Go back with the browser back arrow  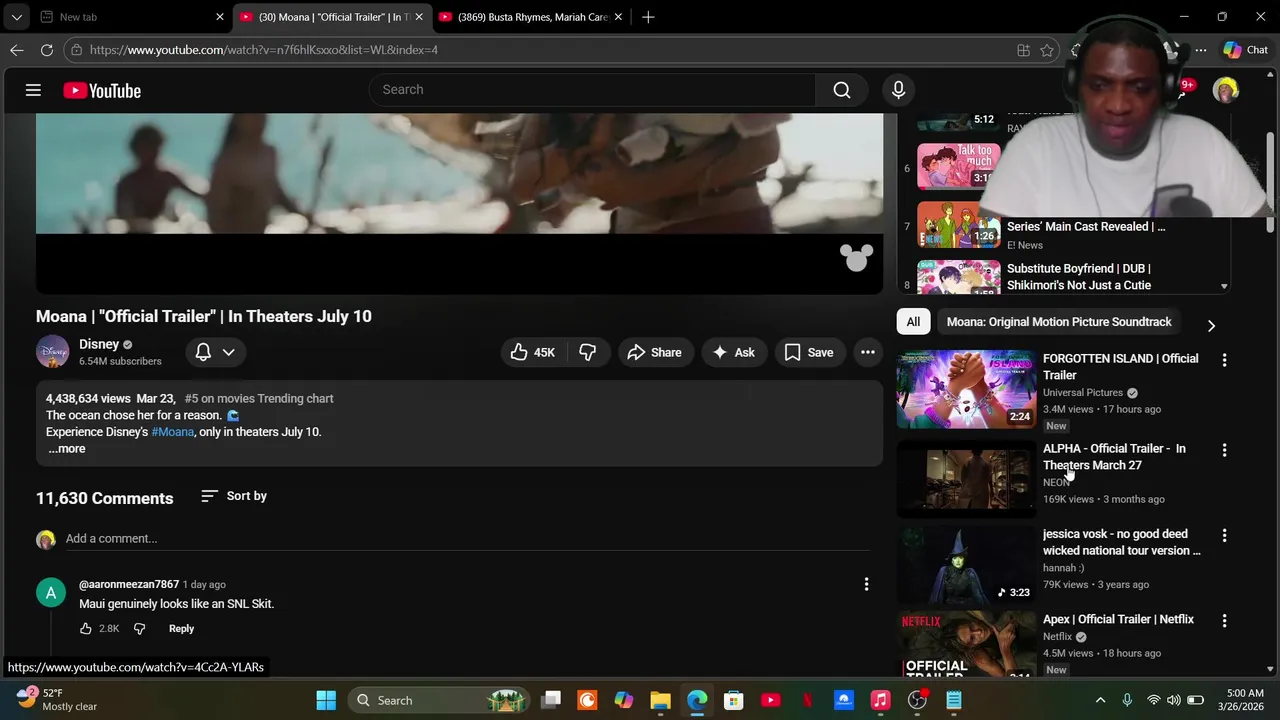click(17, 50)
